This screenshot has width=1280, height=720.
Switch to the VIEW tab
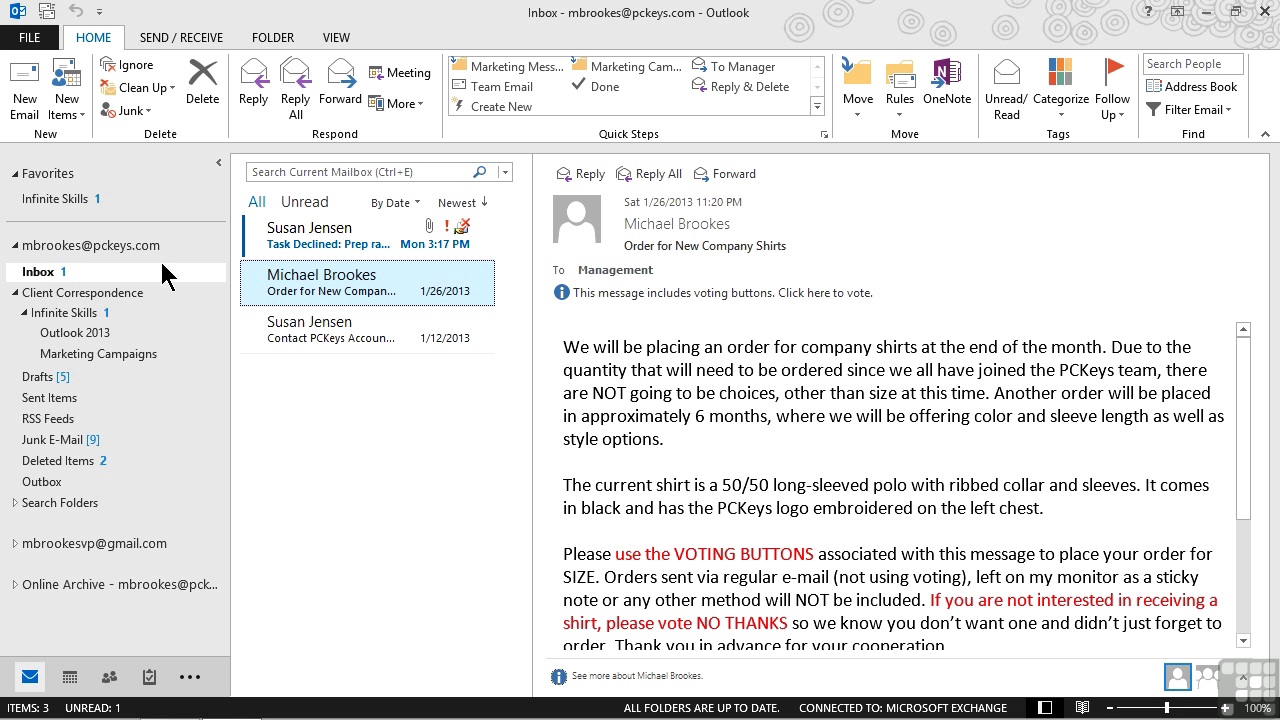(336, 38)
